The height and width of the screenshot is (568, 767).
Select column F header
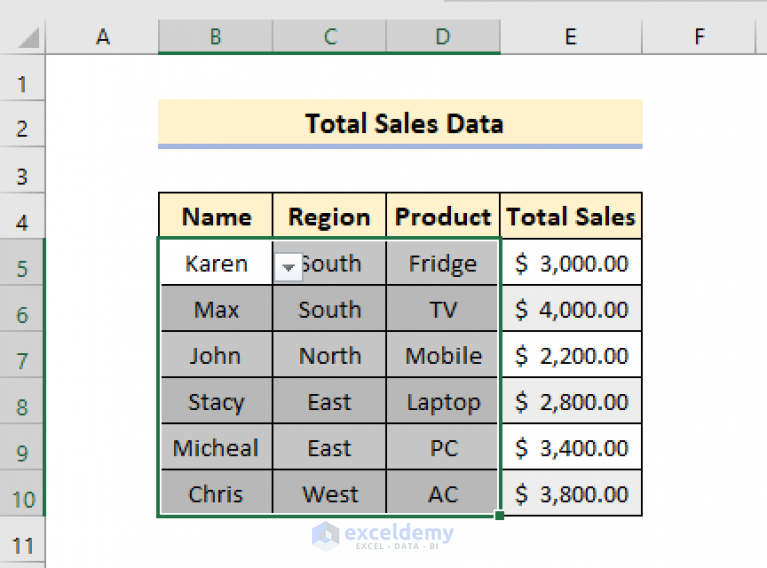[x=699, y=37]
